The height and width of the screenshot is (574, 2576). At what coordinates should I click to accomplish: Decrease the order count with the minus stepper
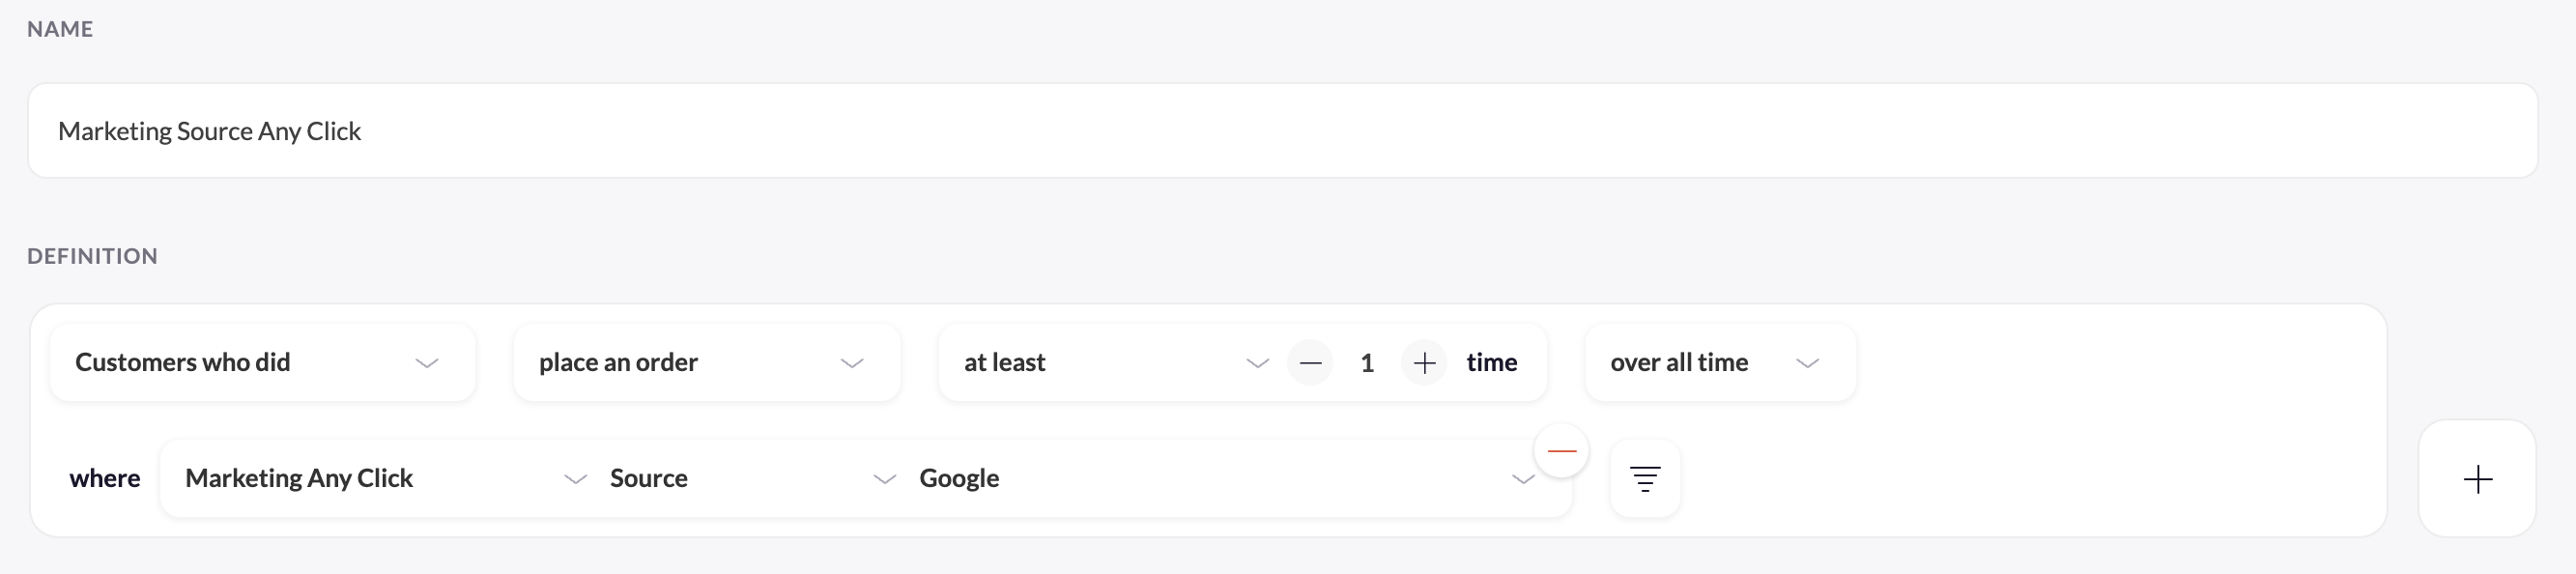[1311, 363]
